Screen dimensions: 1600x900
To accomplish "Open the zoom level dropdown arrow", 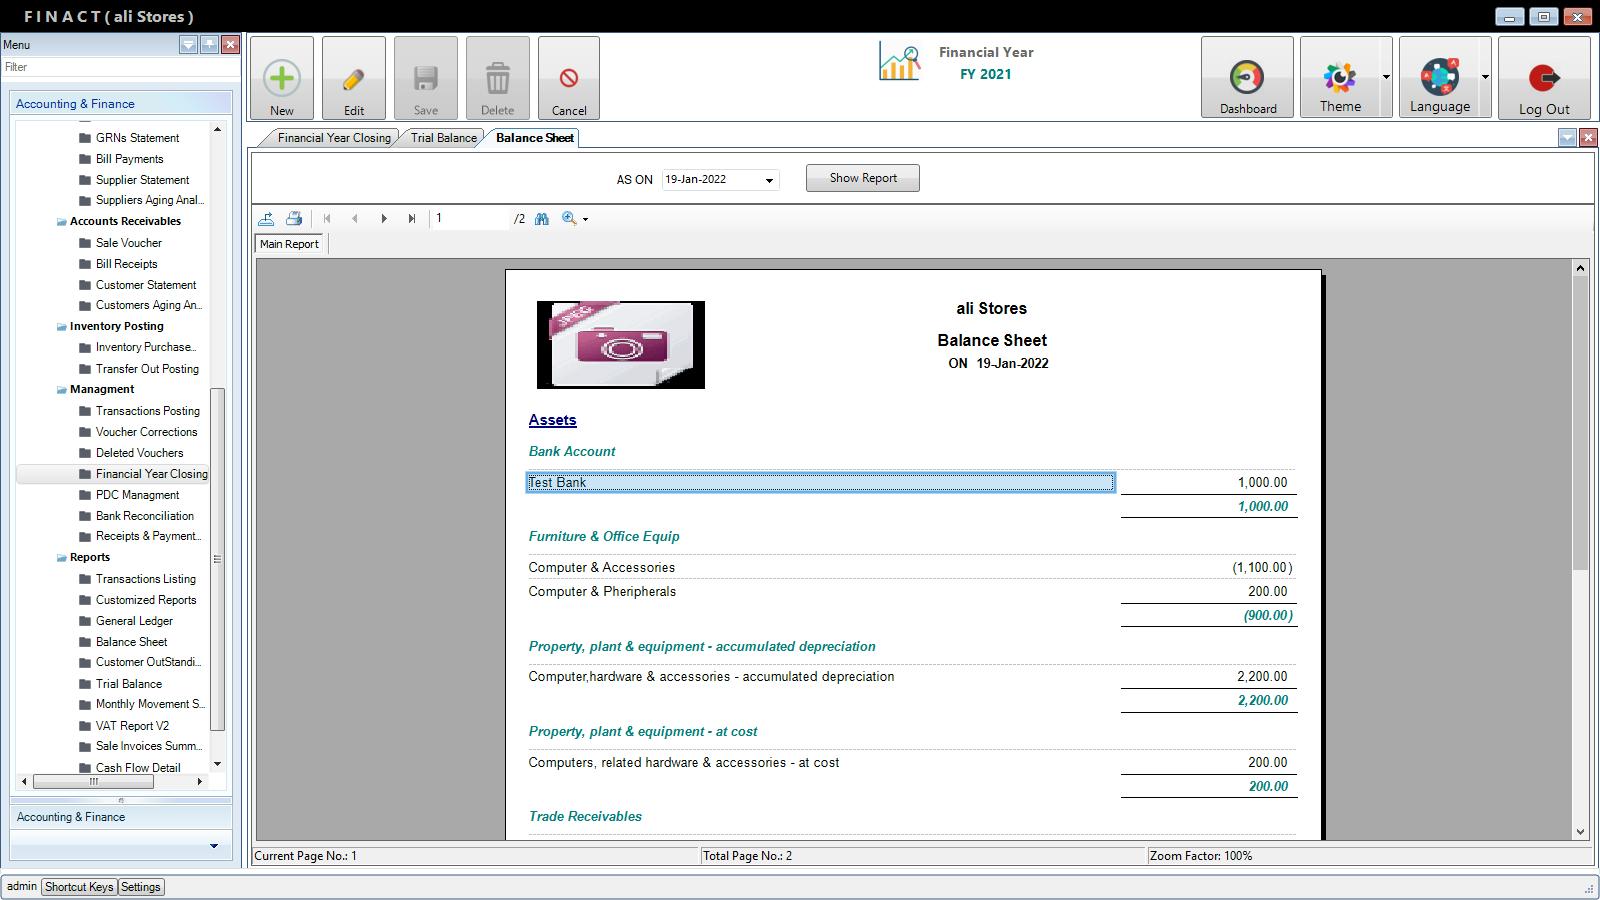I will (x=586, y=220).
